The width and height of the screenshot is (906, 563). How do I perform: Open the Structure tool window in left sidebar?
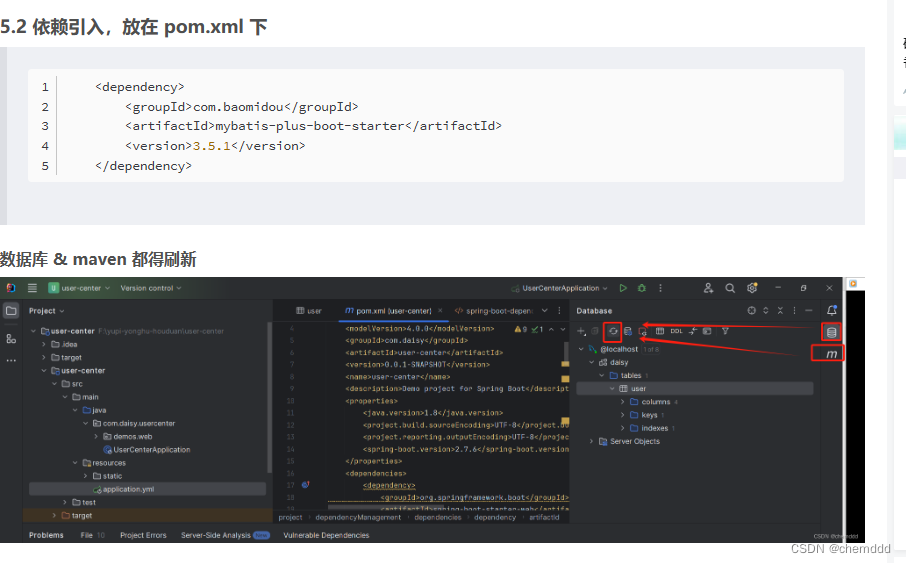click(x=11, y=339)
